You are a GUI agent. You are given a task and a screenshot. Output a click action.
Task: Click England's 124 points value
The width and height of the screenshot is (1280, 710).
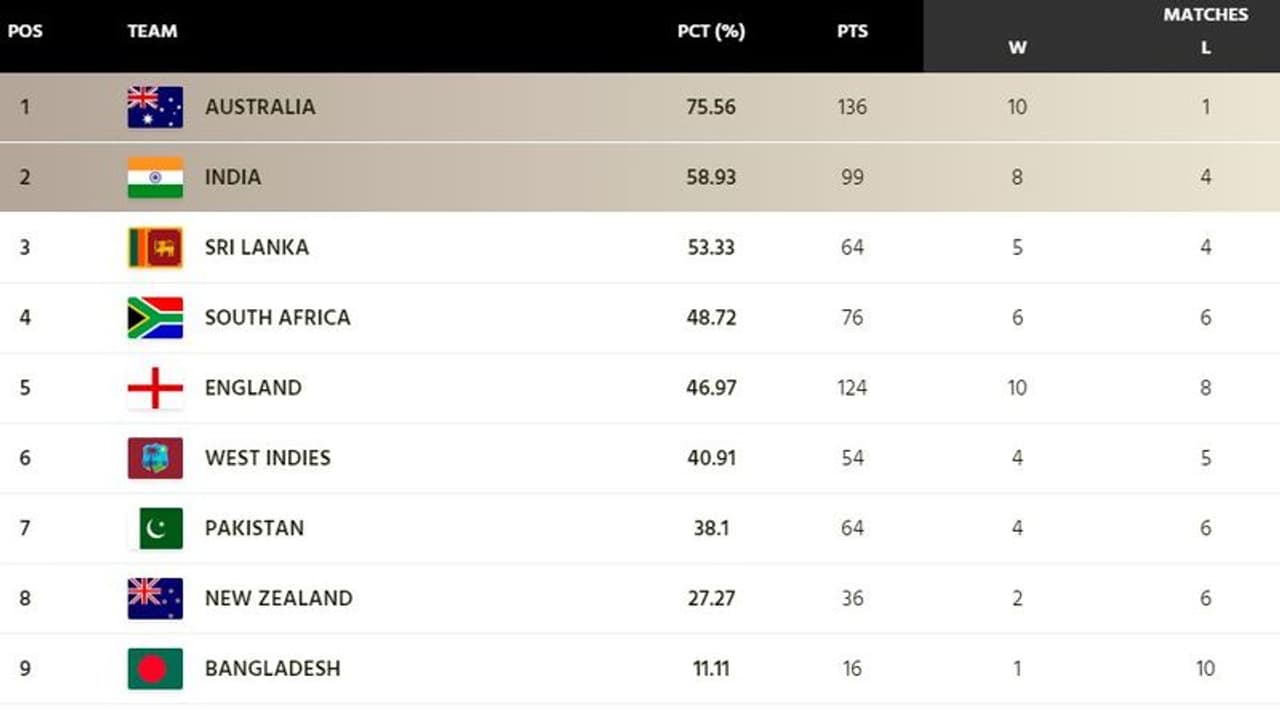pyautogui.click(x=852, y=388)
